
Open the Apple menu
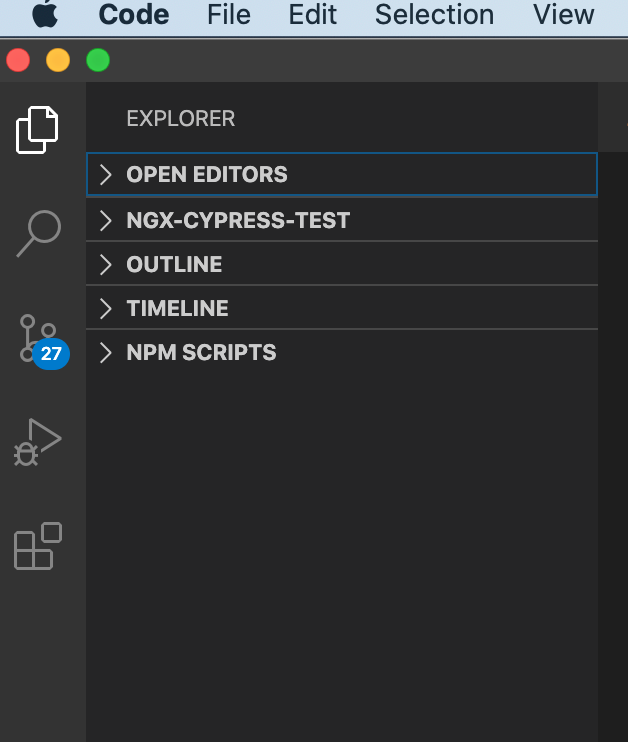click(x=45, y=15)
